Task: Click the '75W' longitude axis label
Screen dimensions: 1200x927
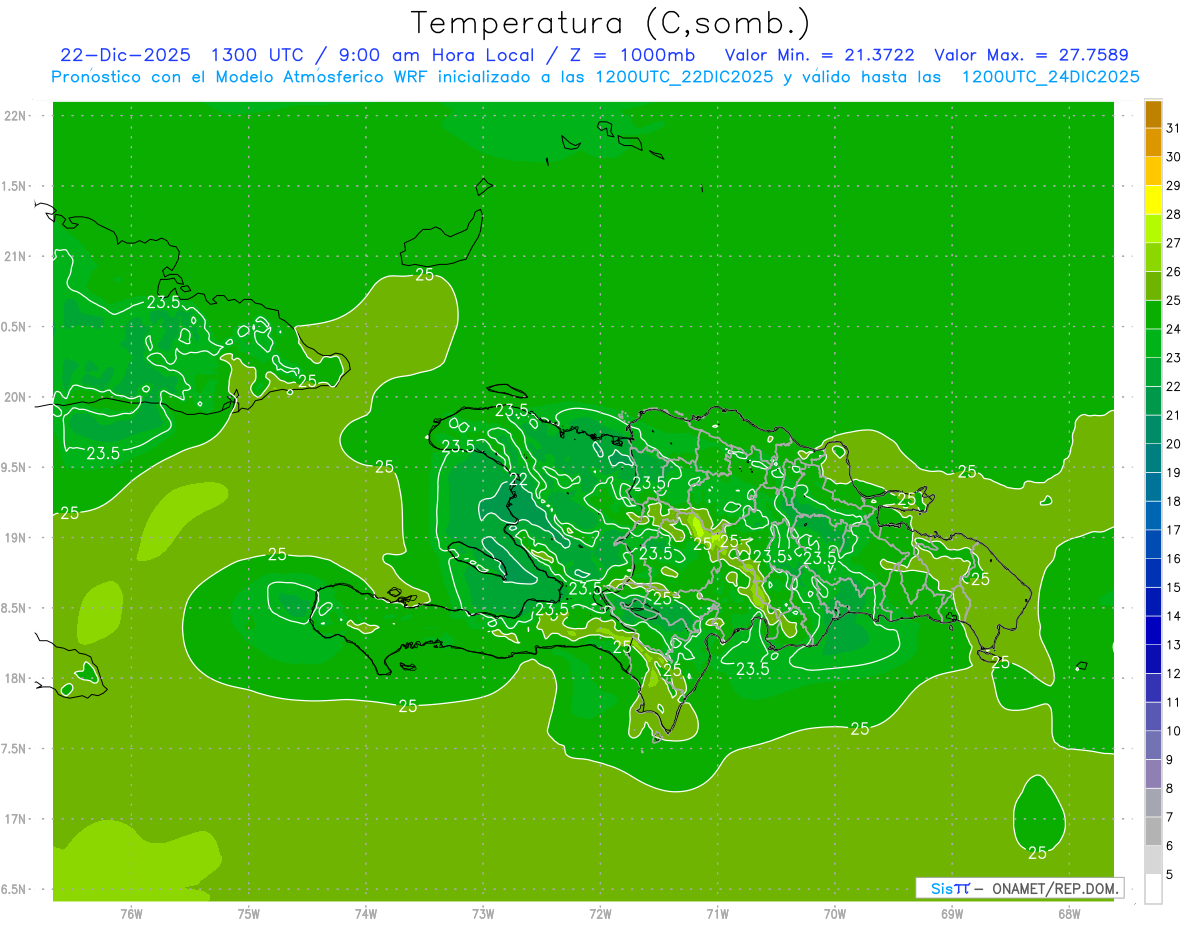Action: 249,914
